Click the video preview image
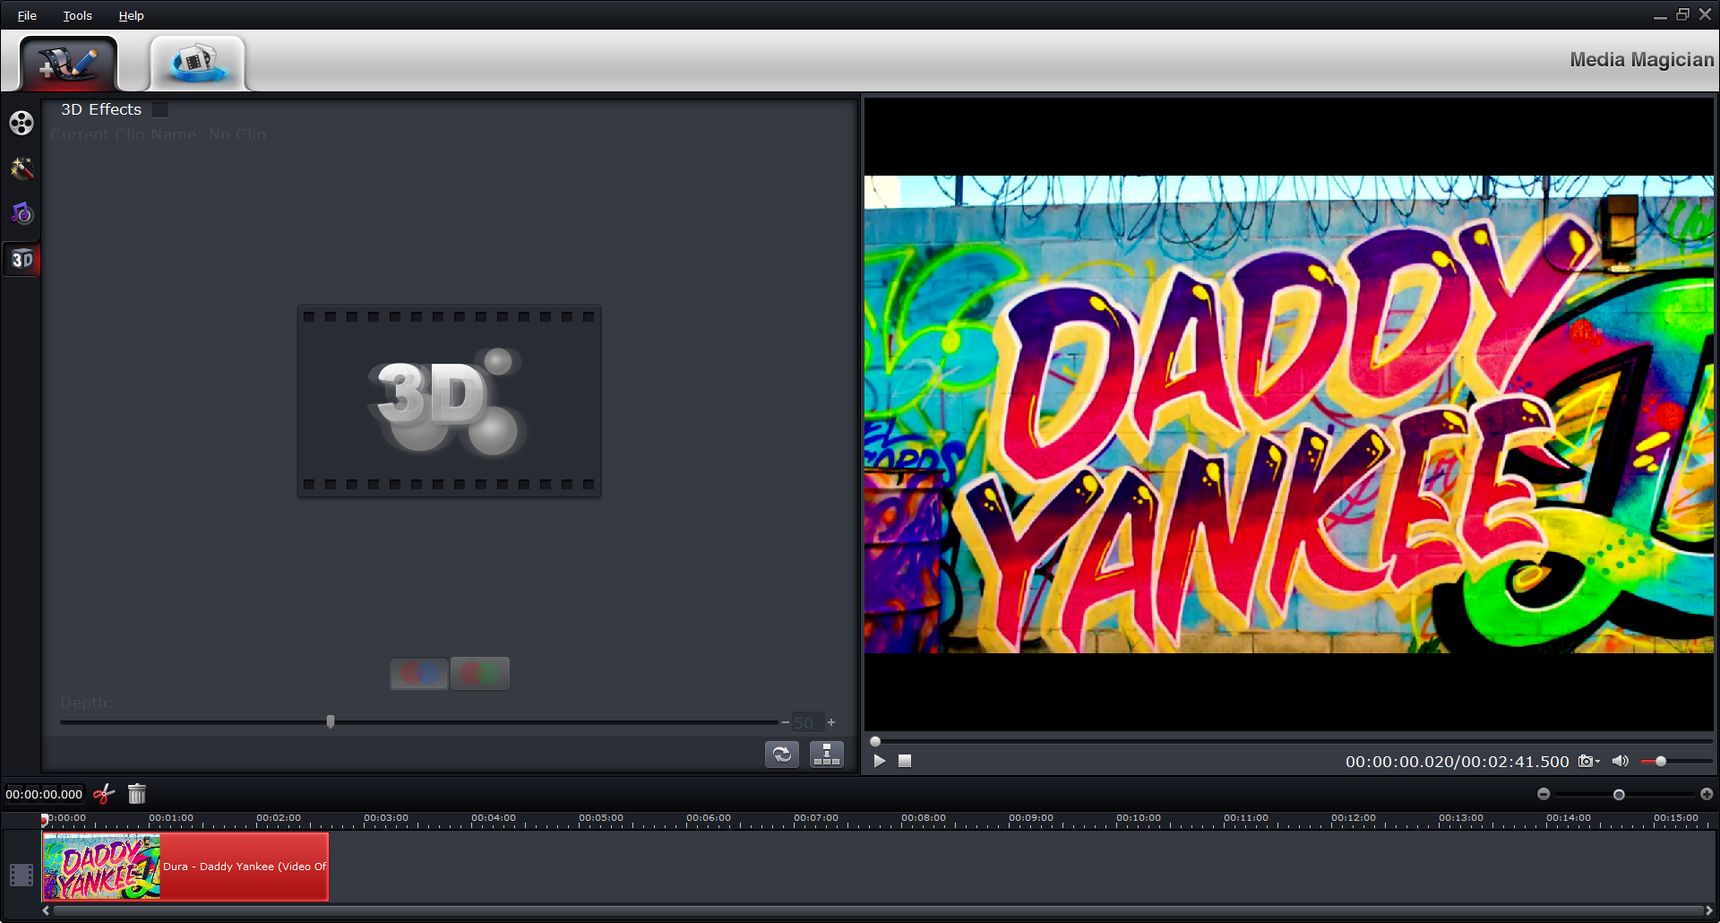Viewport: 1720px width, 923px height. click(x=1289, y=414)
